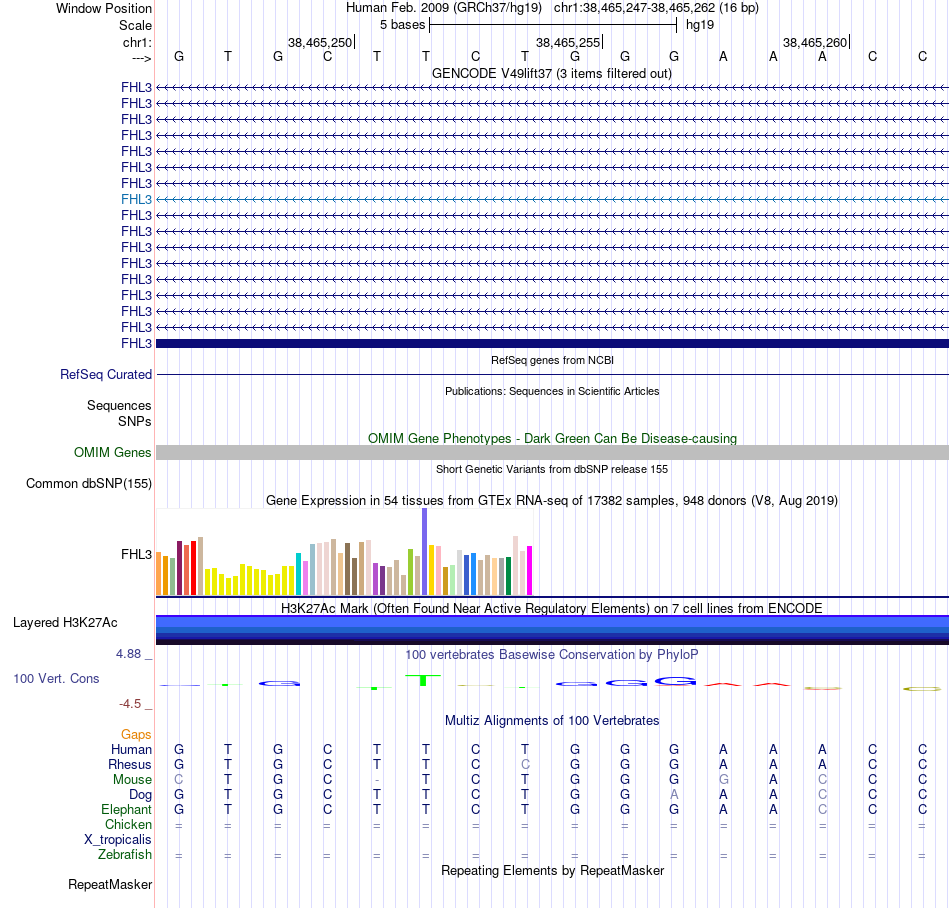The image size is (950, 908).
Task: Click the Gene Expression GTEx track title
Action: pyautogui.click(x=552, y=500)
